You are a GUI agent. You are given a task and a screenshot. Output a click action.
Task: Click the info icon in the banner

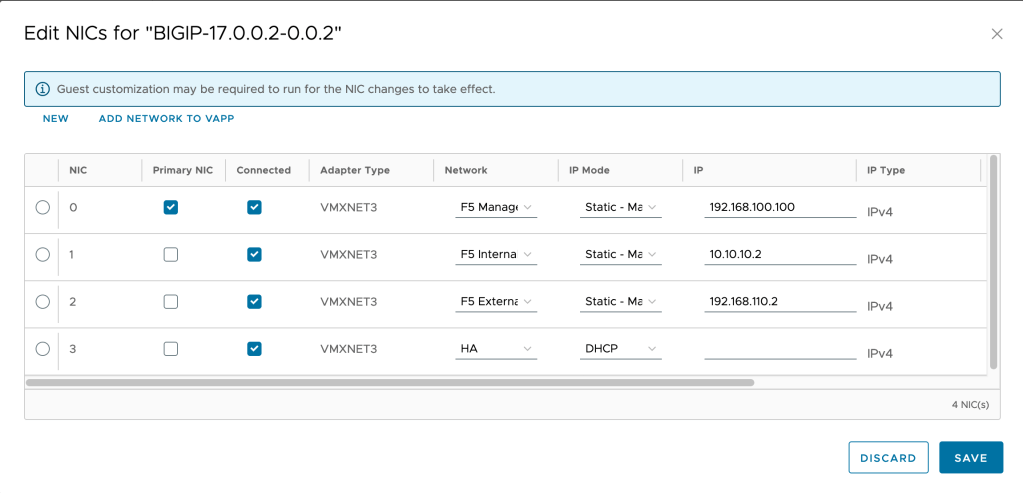point(42,89)
